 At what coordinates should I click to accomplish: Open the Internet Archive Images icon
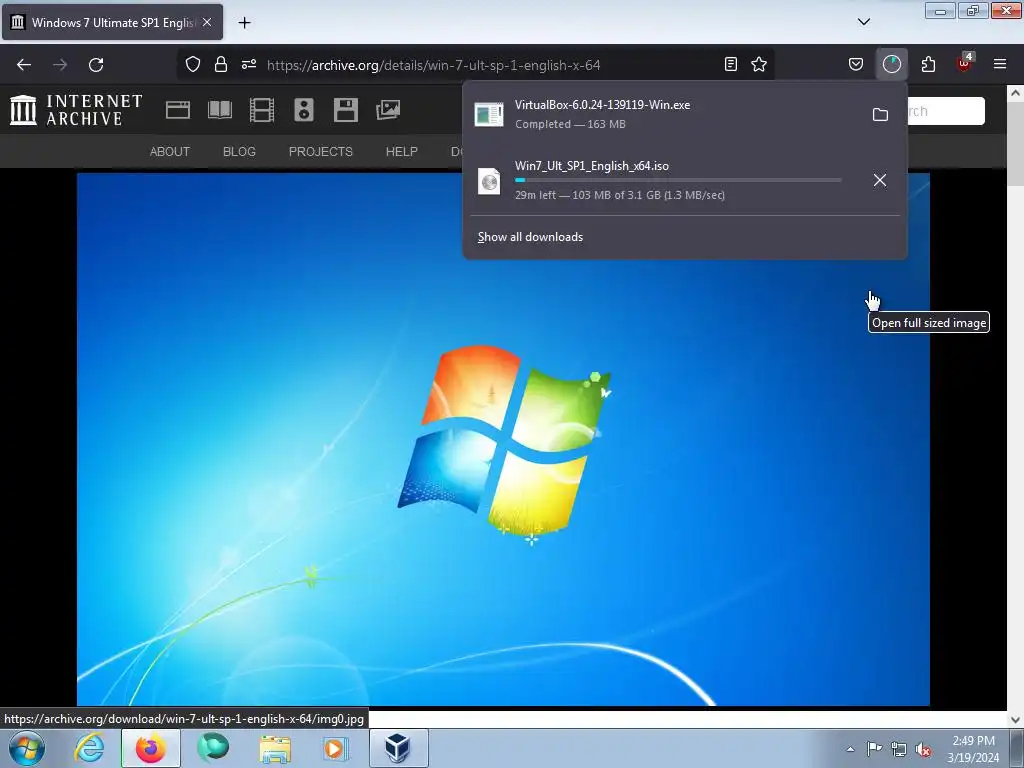point(388,110)
